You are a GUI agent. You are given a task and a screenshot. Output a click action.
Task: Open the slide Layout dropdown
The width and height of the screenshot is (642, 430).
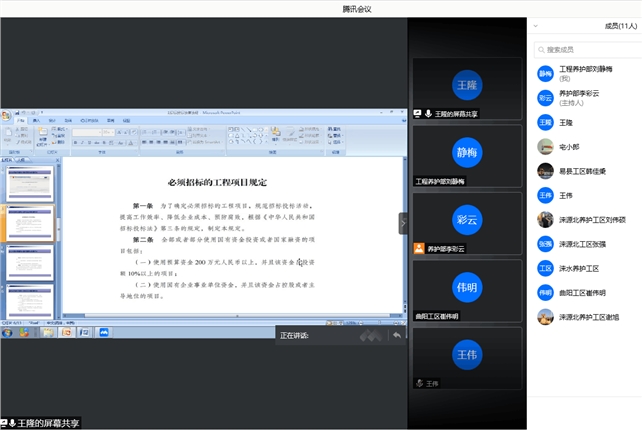[59, 129]
